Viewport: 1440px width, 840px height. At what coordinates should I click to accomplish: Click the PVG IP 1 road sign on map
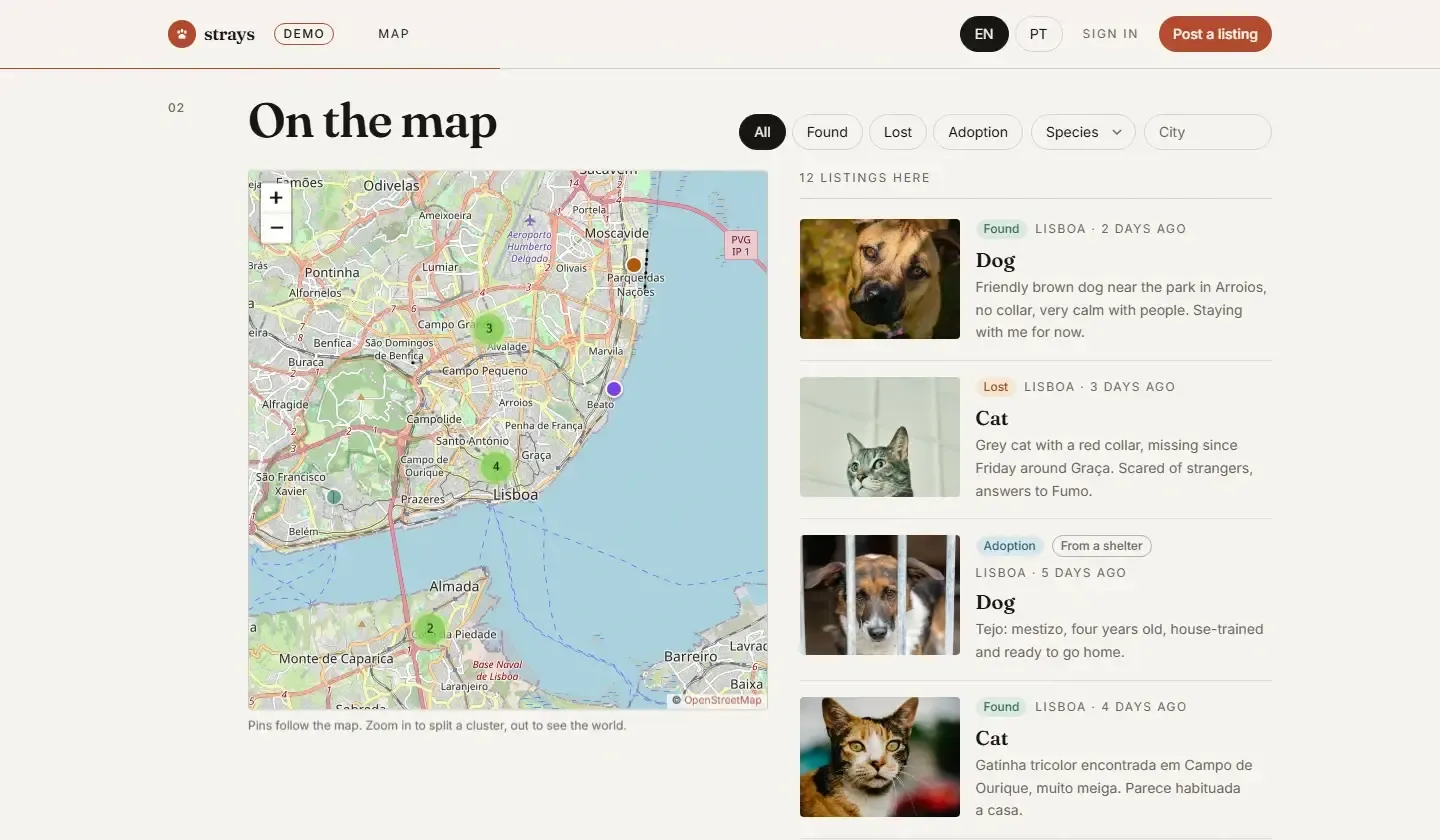click(x=741, y=246)
